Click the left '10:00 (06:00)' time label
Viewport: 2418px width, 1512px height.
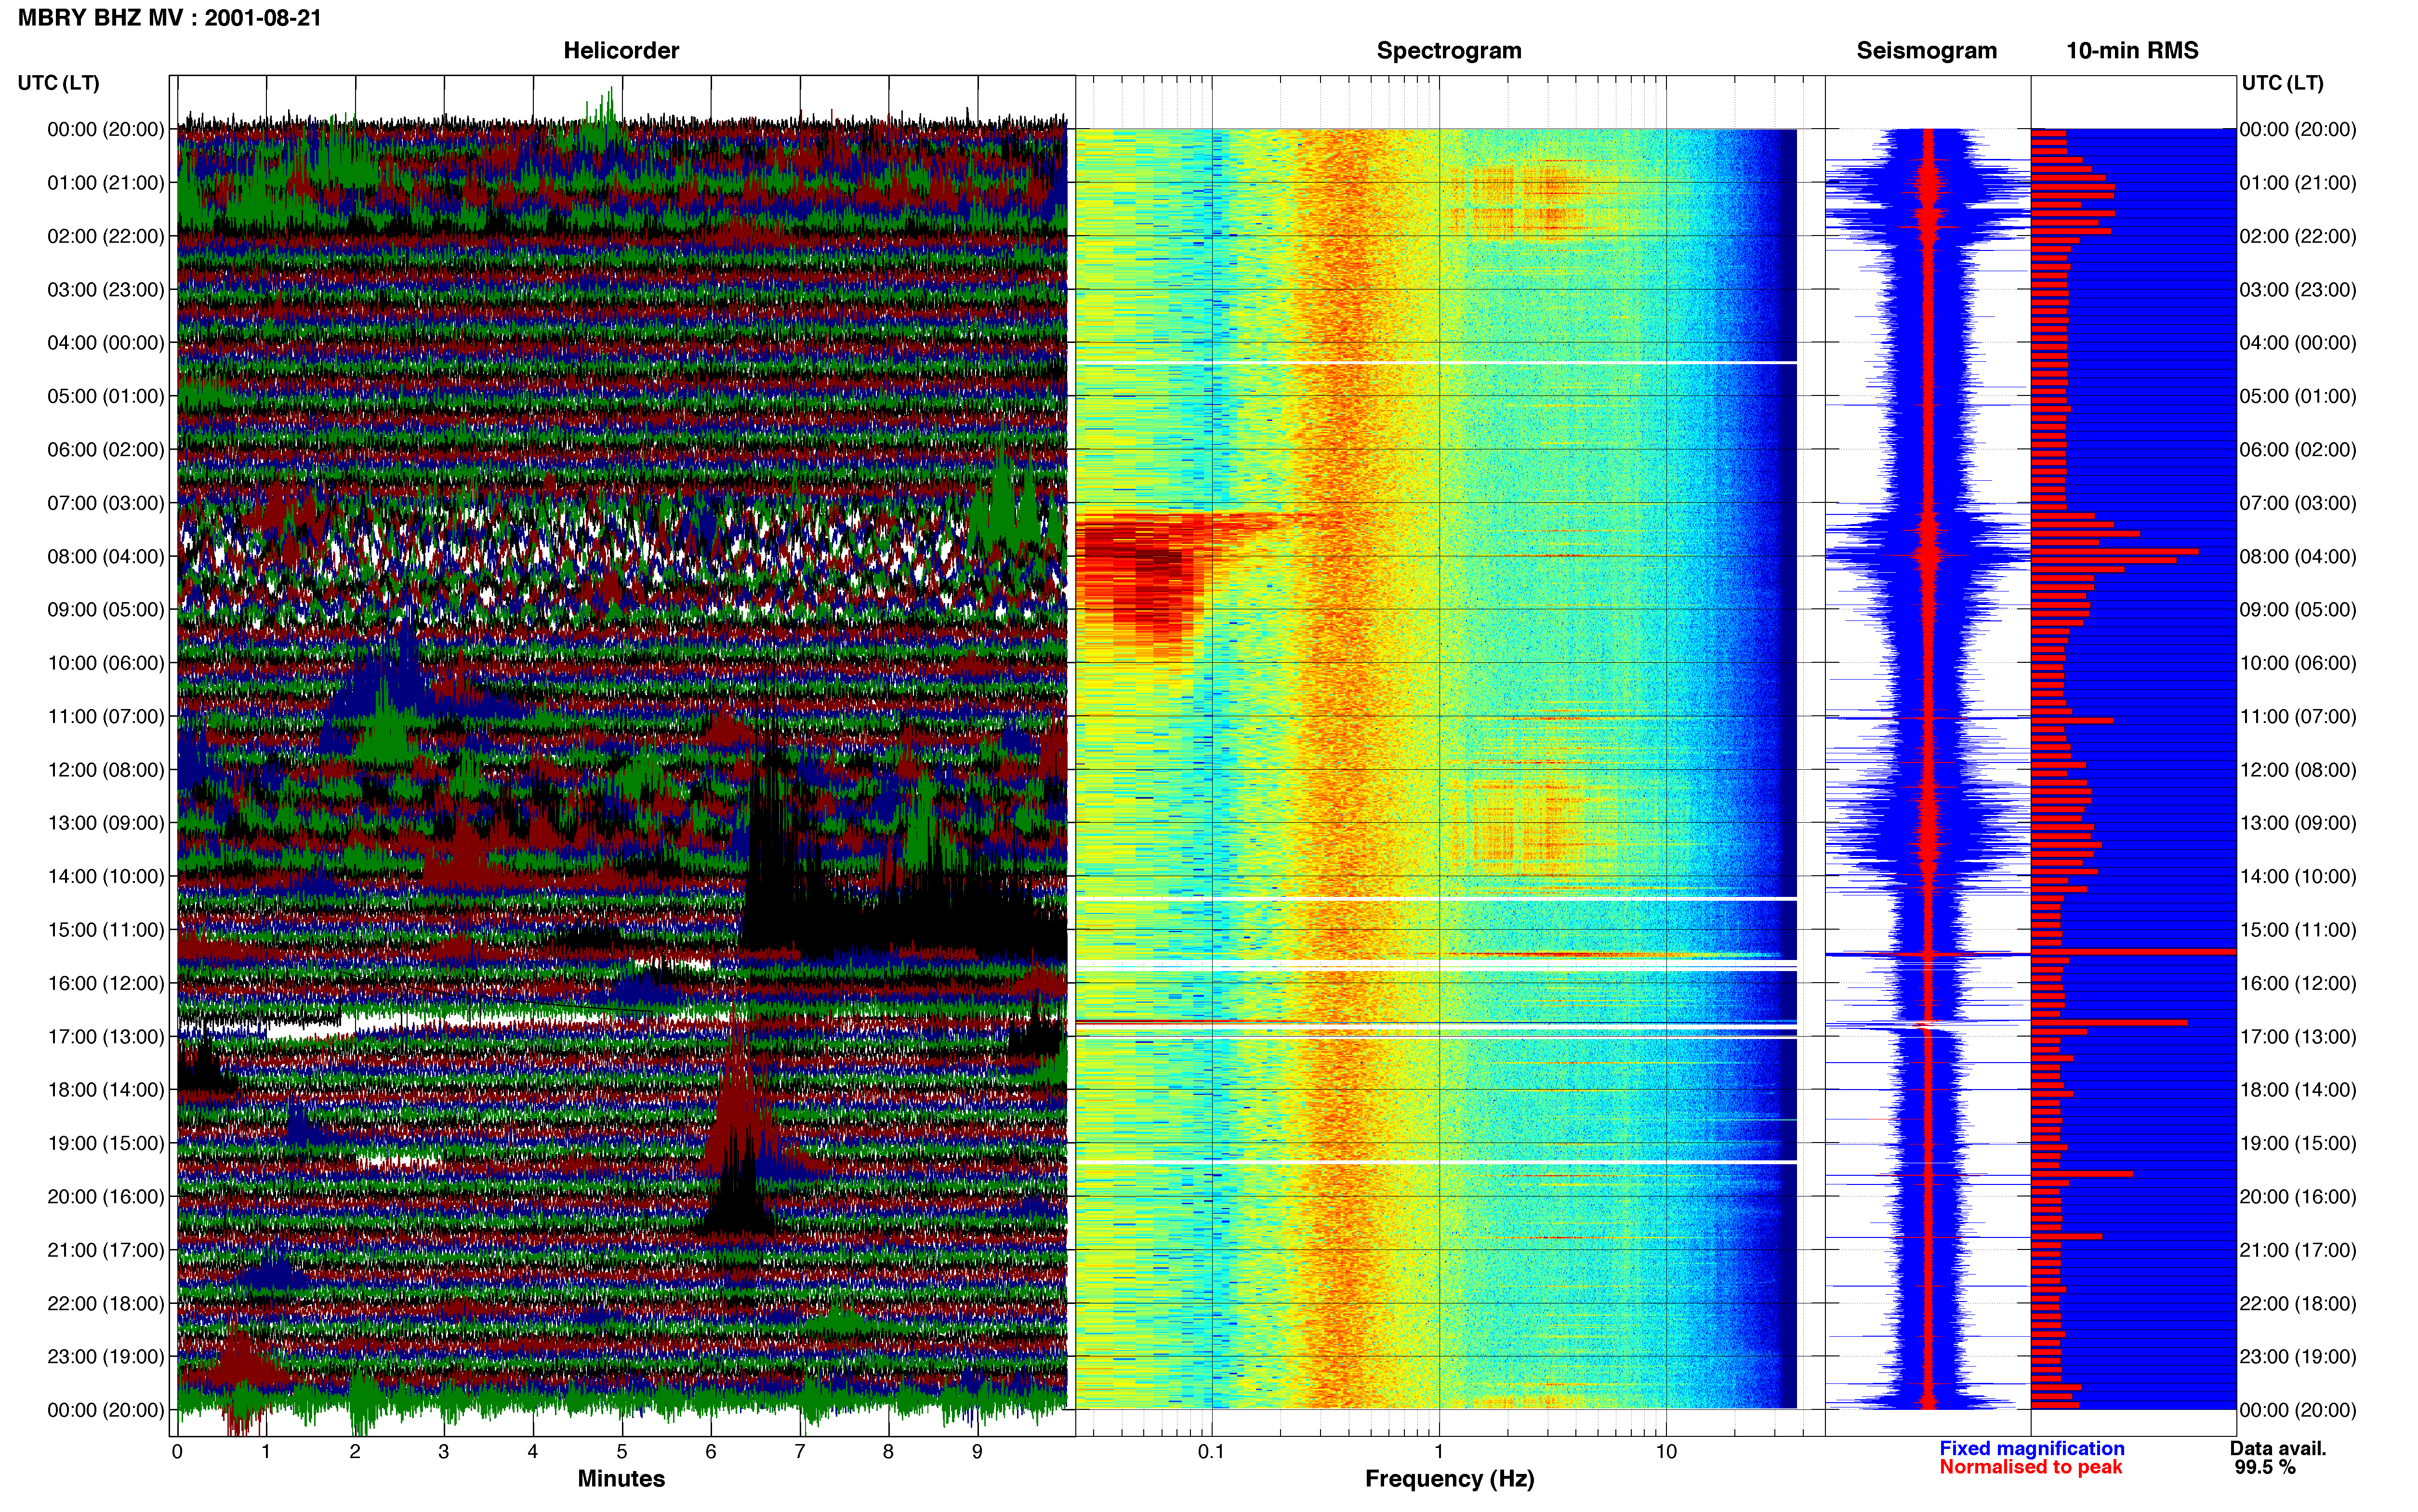pyautogui.click(x=106, y=663)
